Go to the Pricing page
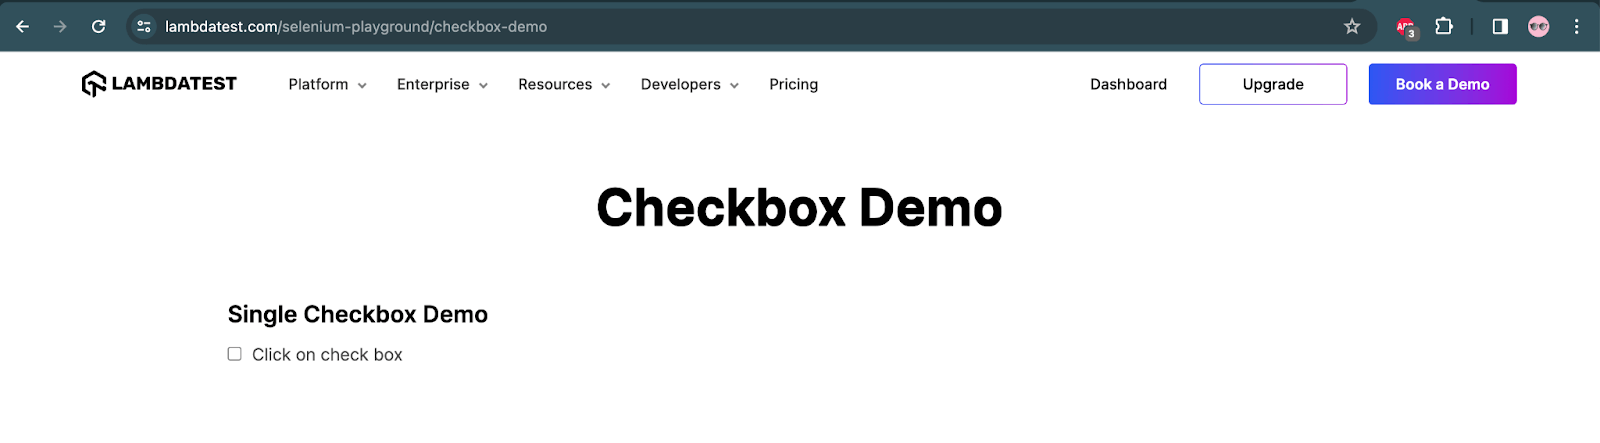The width and height of the screenshot is (1600, 443). click(794, 85)
